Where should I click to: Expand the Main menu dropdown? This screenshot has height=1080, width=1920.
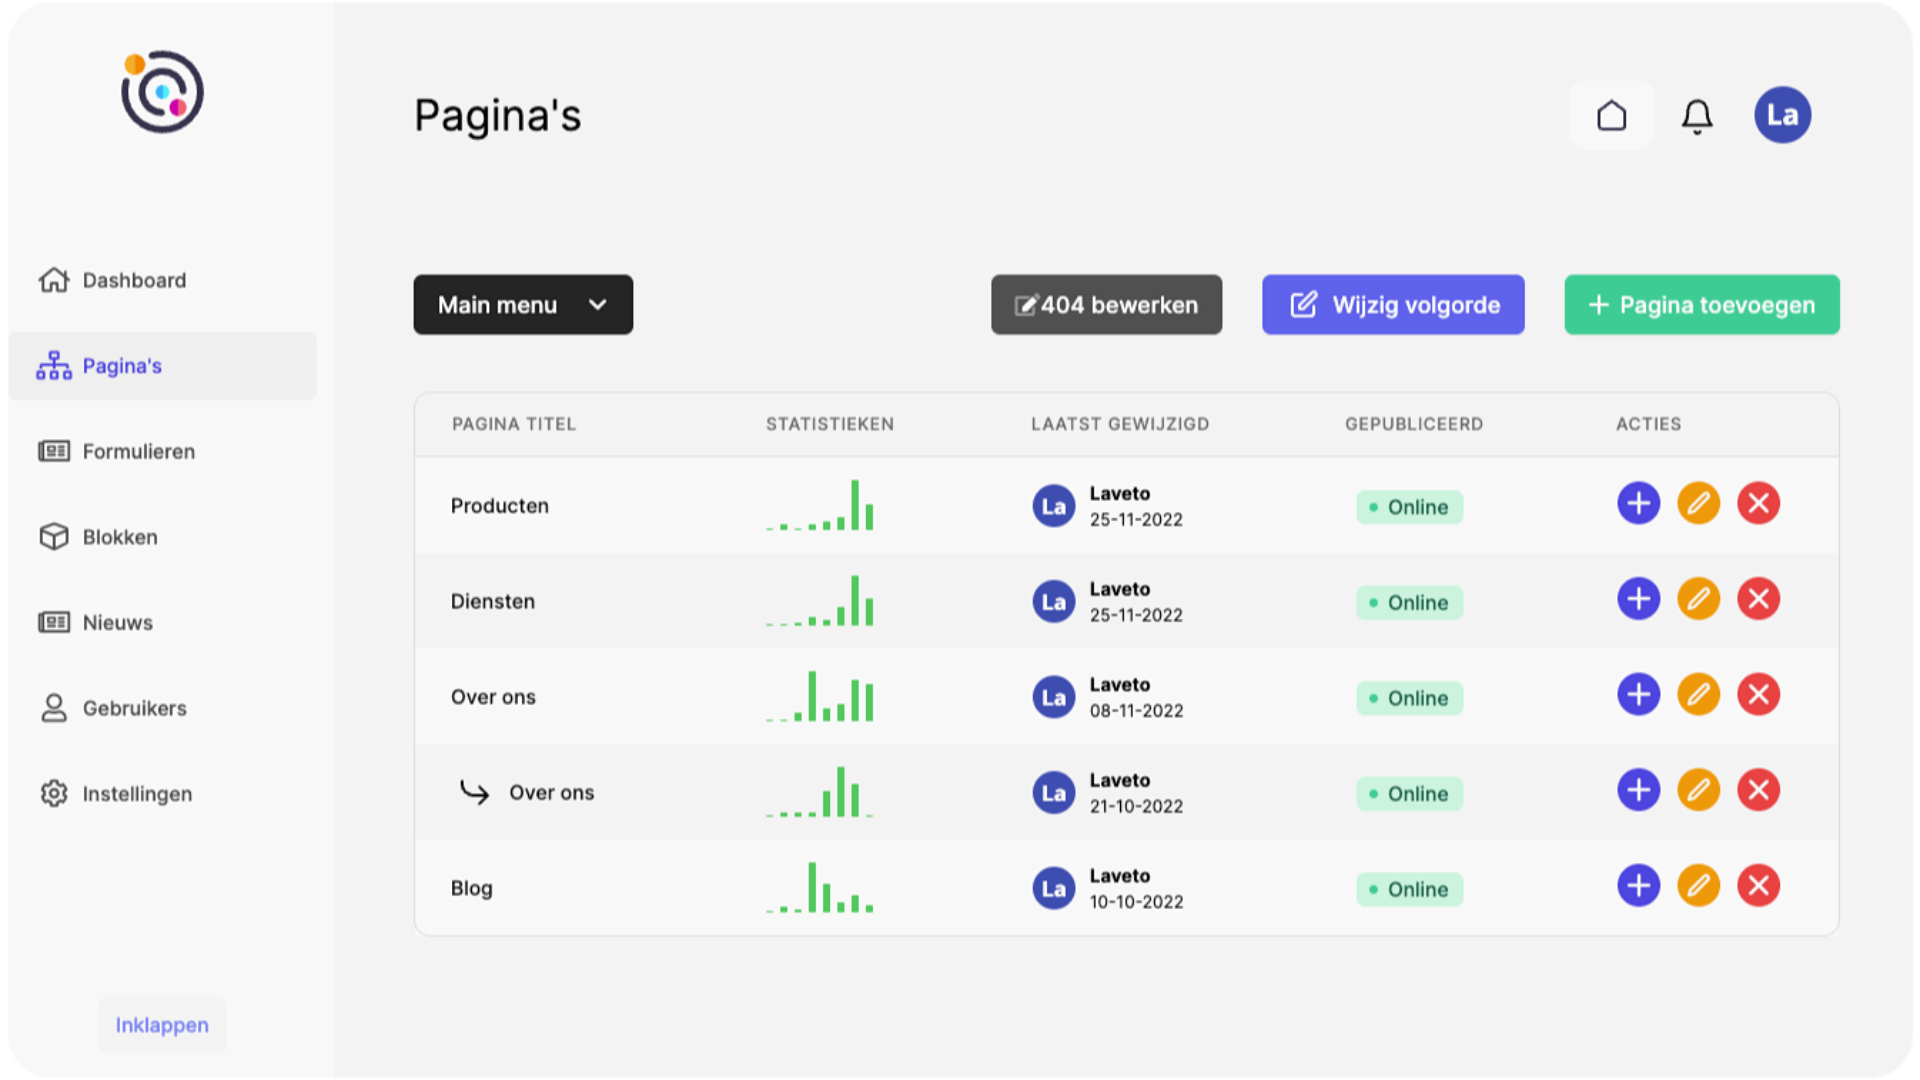(523, 305)
